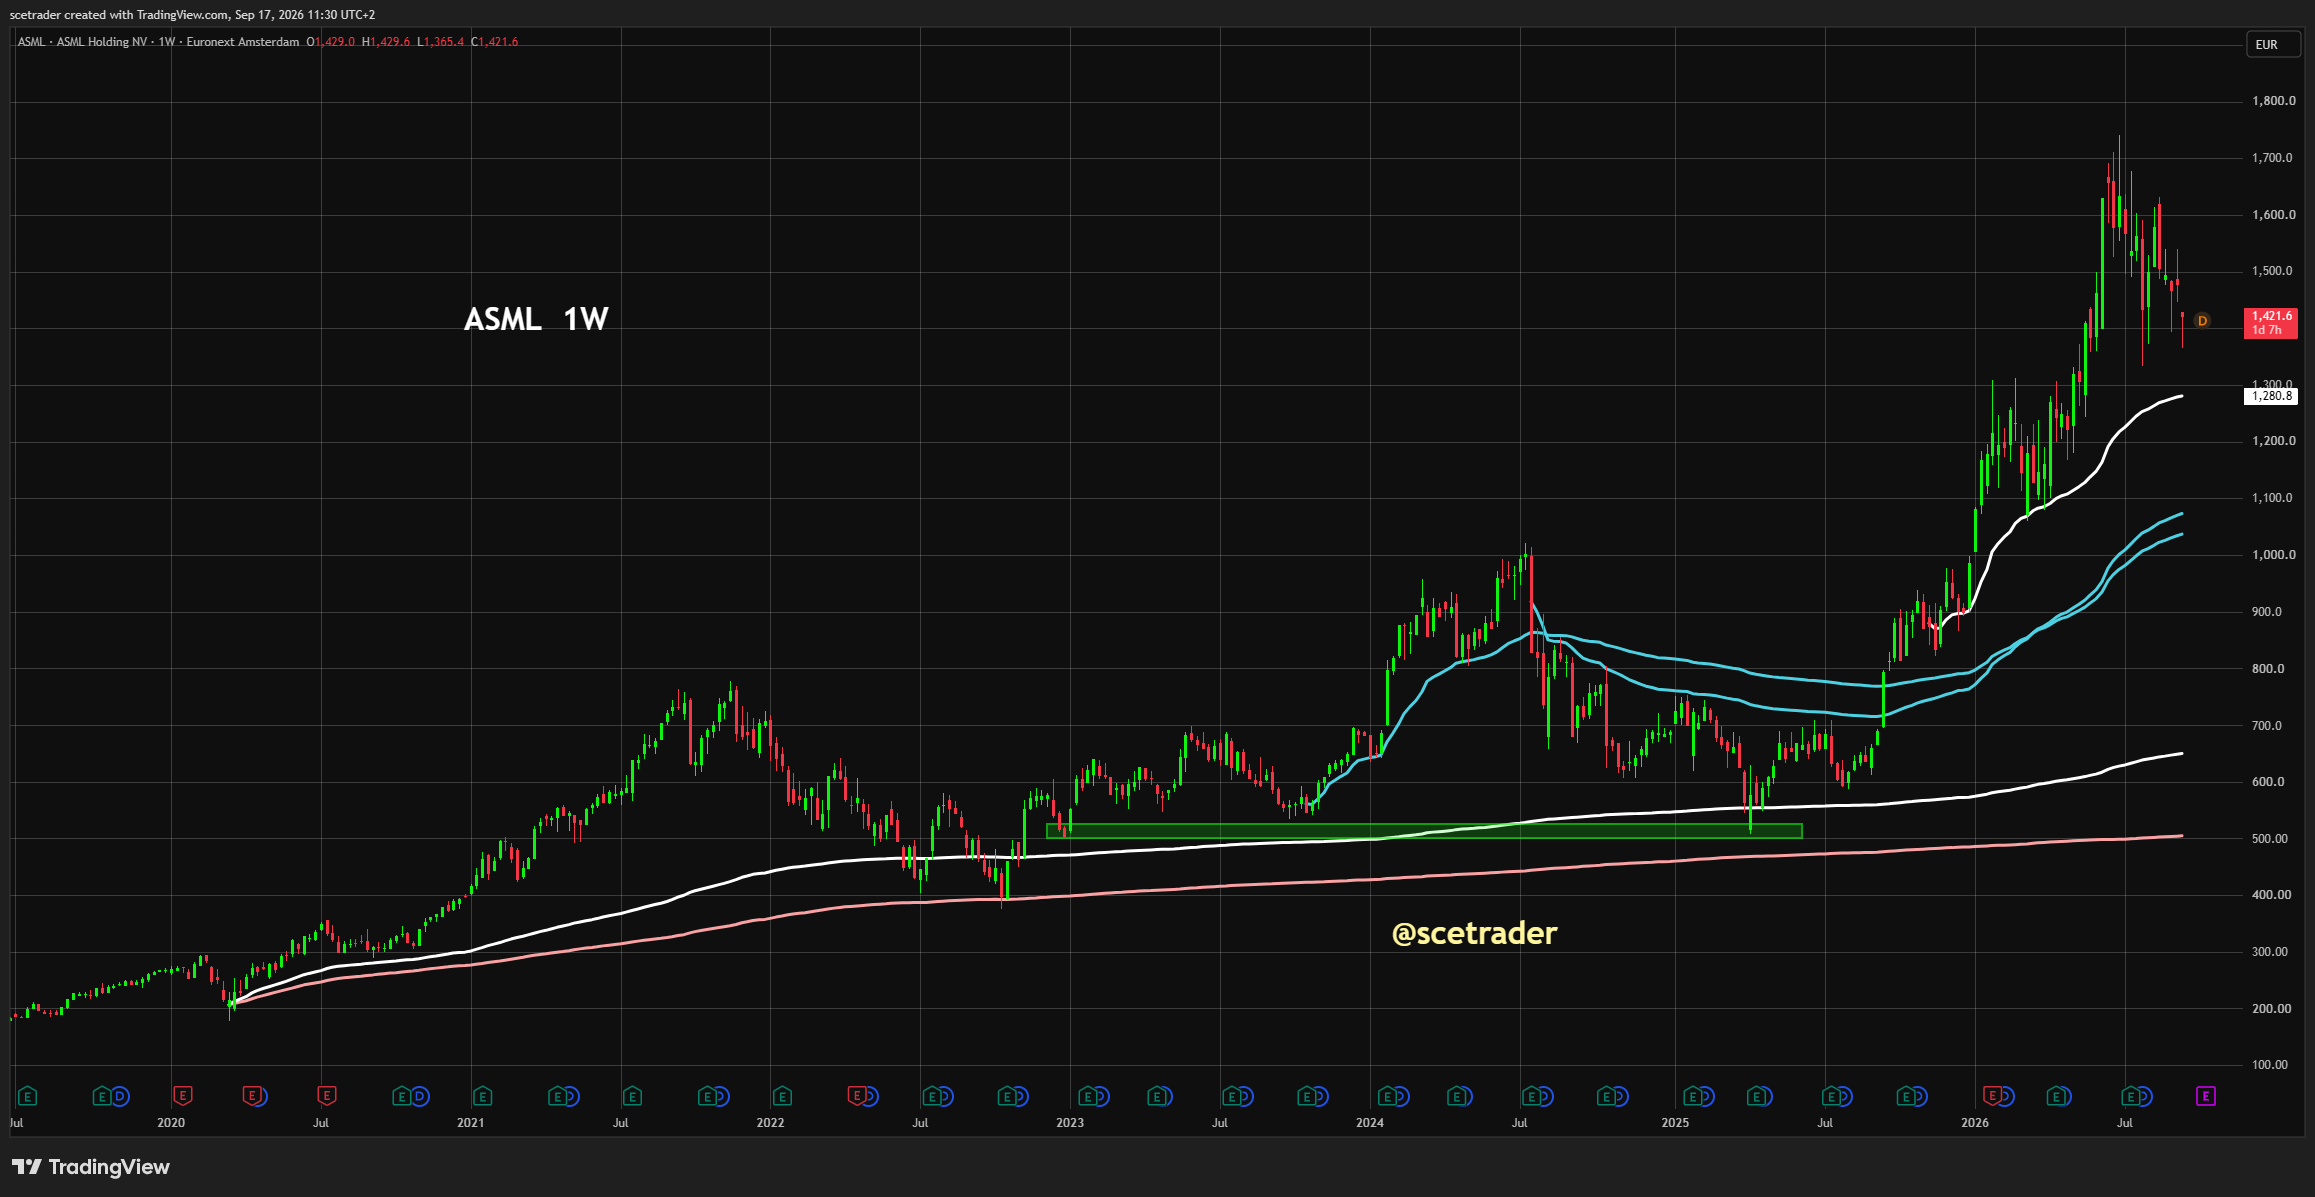Click the green earnings E marker at 2021
The image size is (2315, 1197).
point(482,1096)
